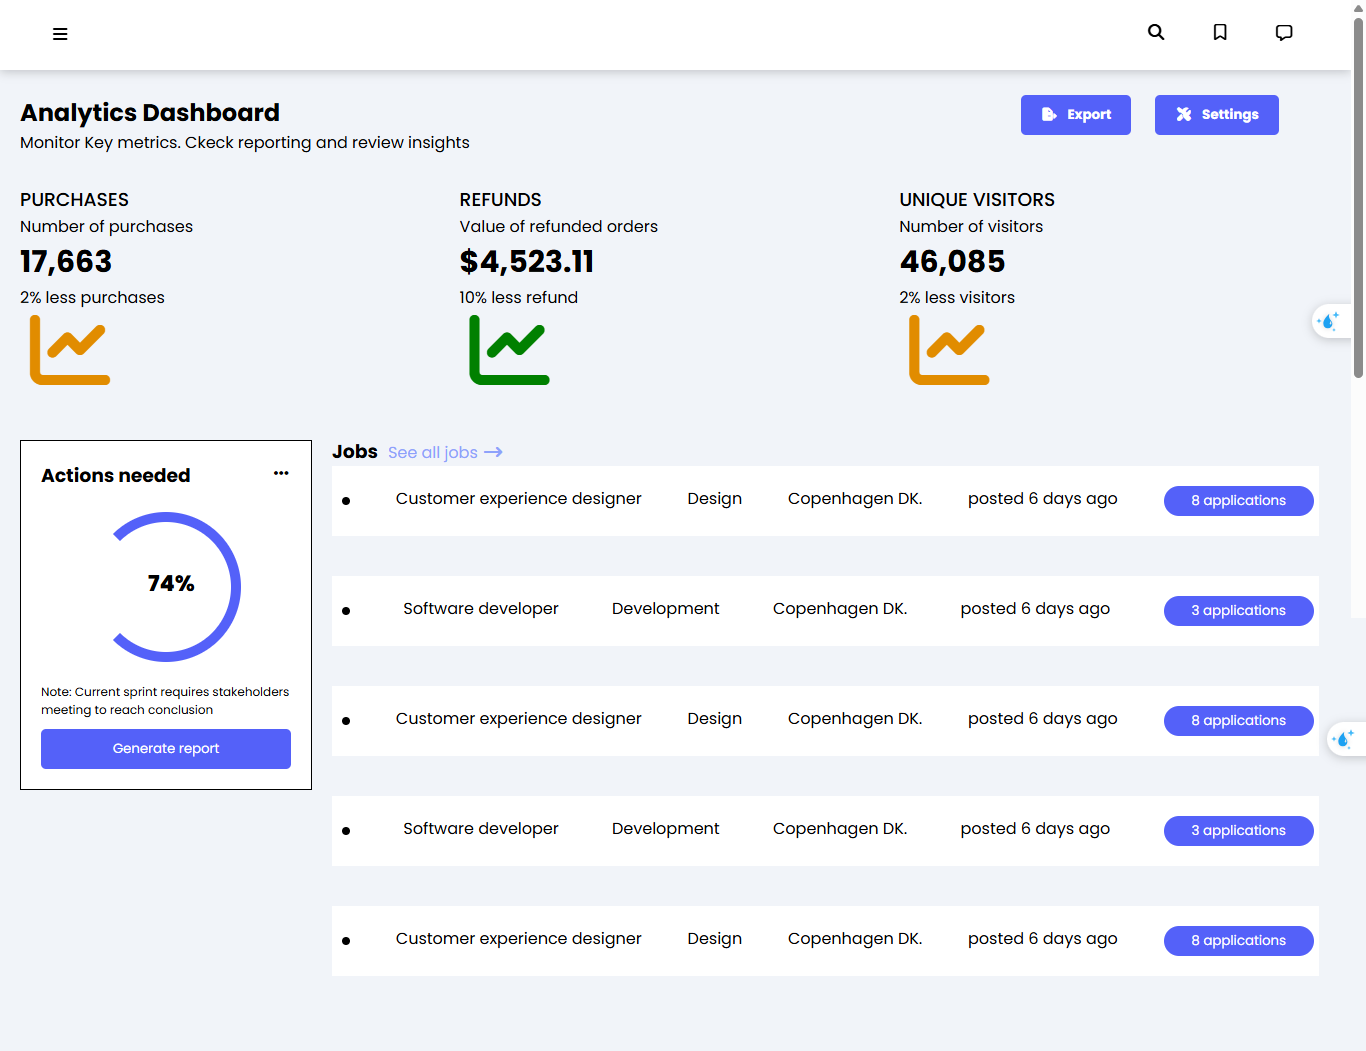Open Actions needed three-dot menu
The height and width of the screenshot is (1051, 1366).
(281, 473)
